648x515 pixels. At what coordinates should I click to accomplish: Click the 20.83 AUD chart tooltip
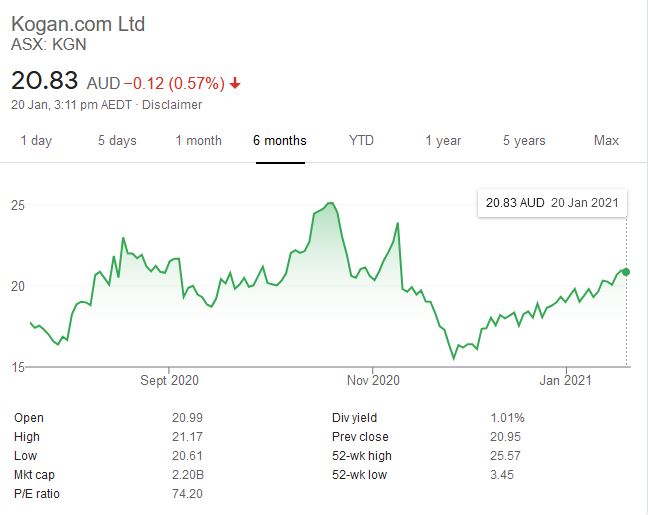coord(553,202)
